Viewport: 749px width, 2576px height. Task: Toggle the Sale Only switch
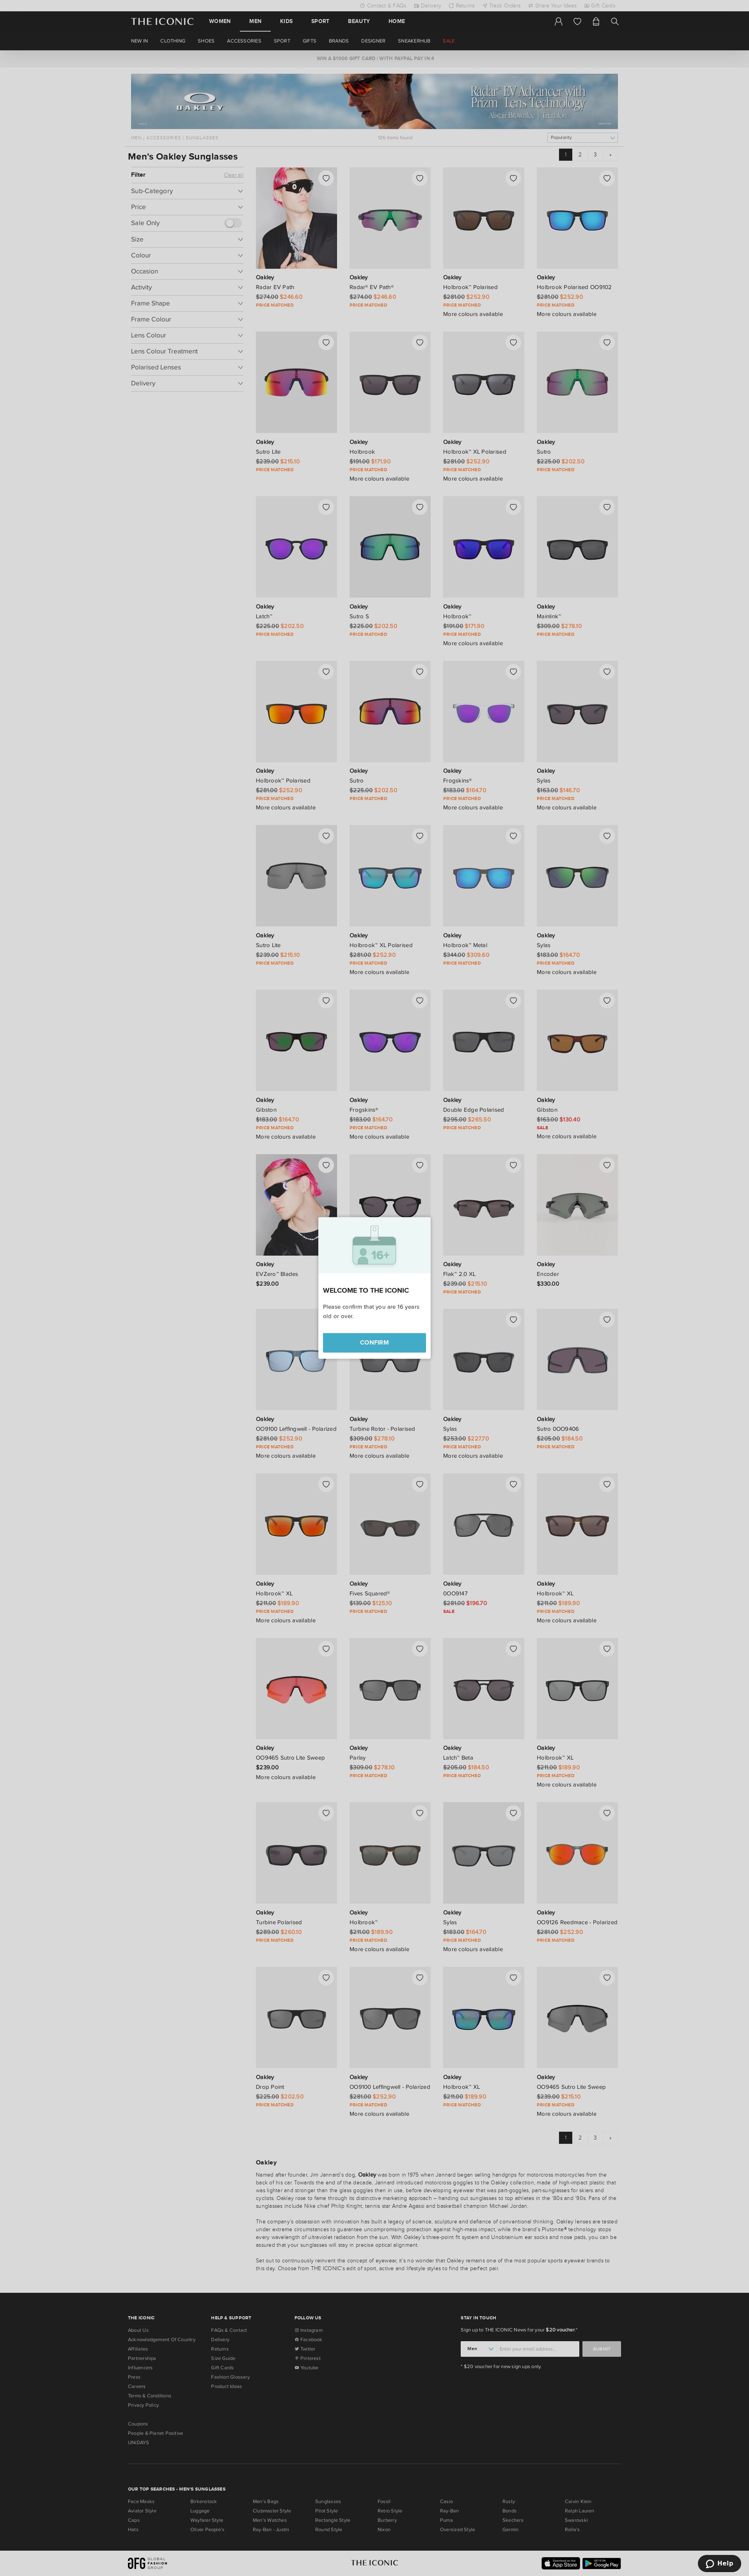[x=233, y=223]
